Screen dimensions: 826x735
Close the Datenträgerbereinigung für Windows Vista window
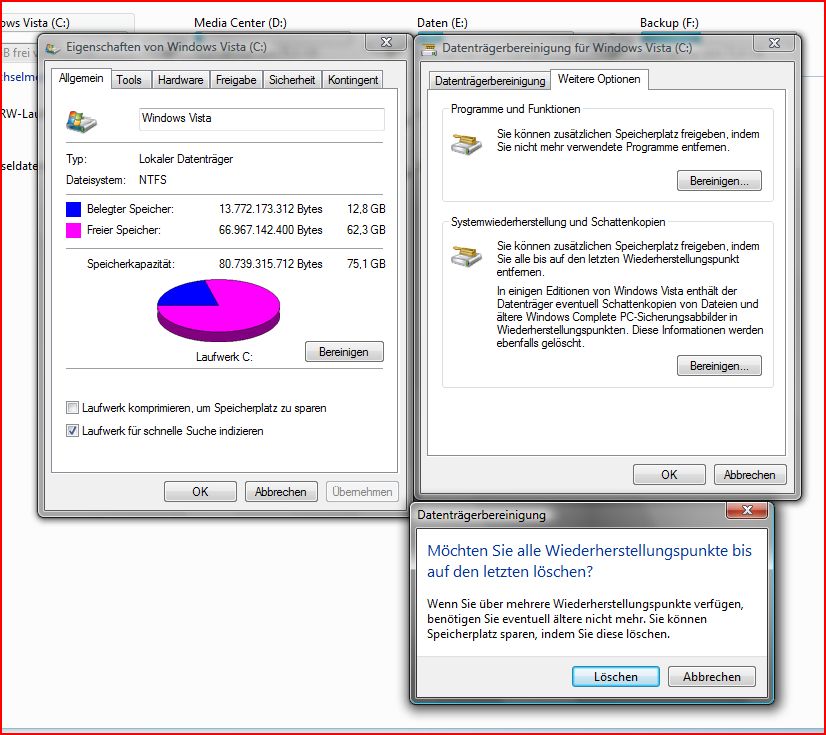[x=774, y=43]
